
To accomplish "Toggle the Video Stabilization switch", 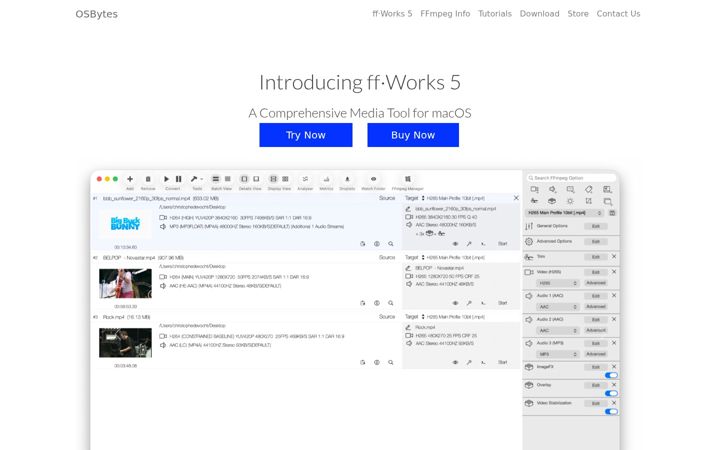I will tap(611, 411).
